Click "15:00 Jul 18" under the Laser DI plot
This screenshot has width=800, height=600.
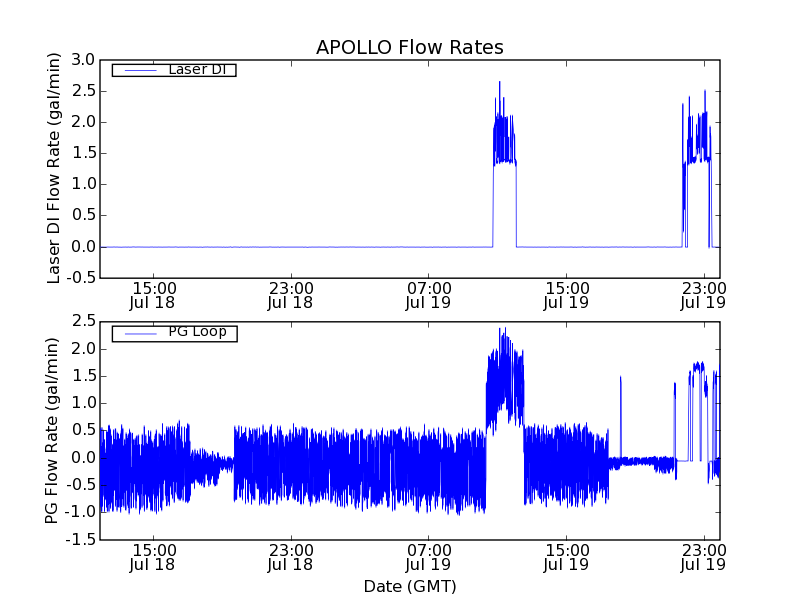tap(153, 295)
